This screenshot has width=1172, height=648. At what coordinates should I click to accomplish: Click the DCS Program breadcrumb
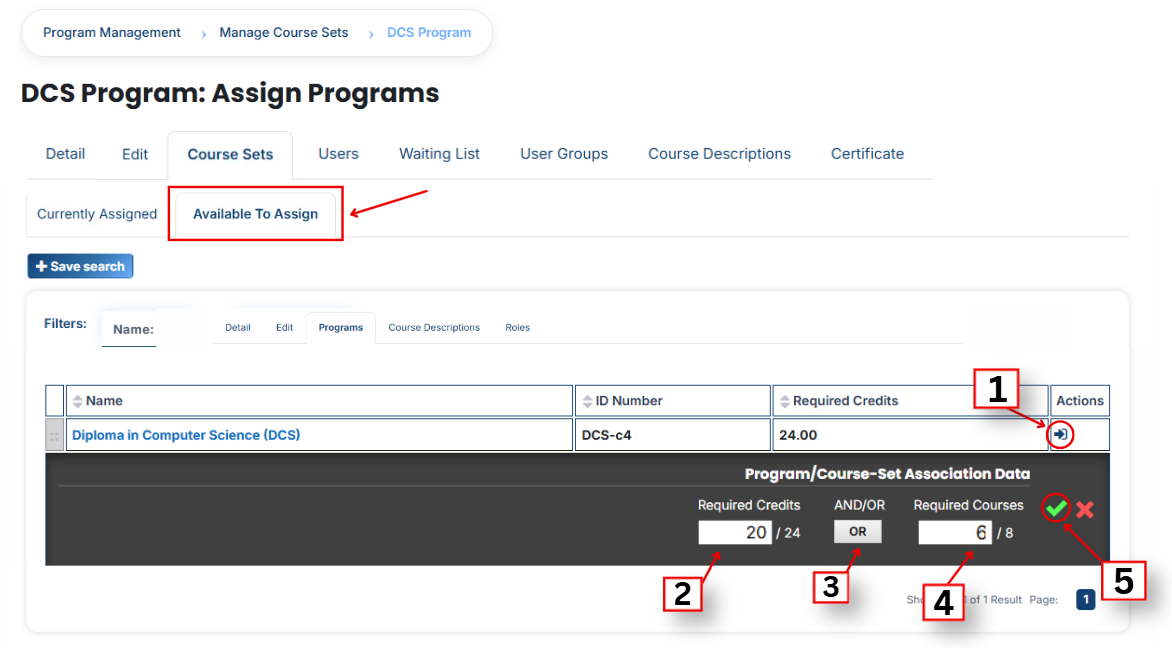click(429, 33)
